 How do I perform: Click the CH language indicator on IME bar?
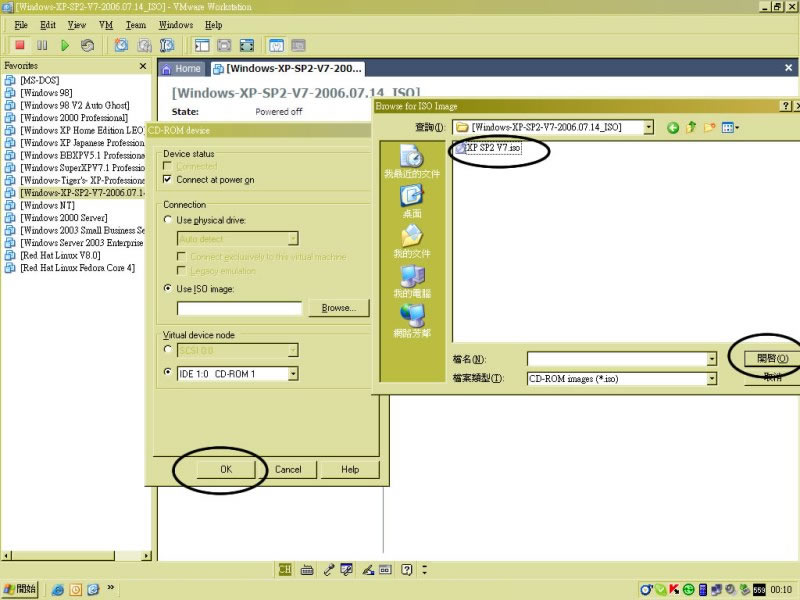pos(285,570)
